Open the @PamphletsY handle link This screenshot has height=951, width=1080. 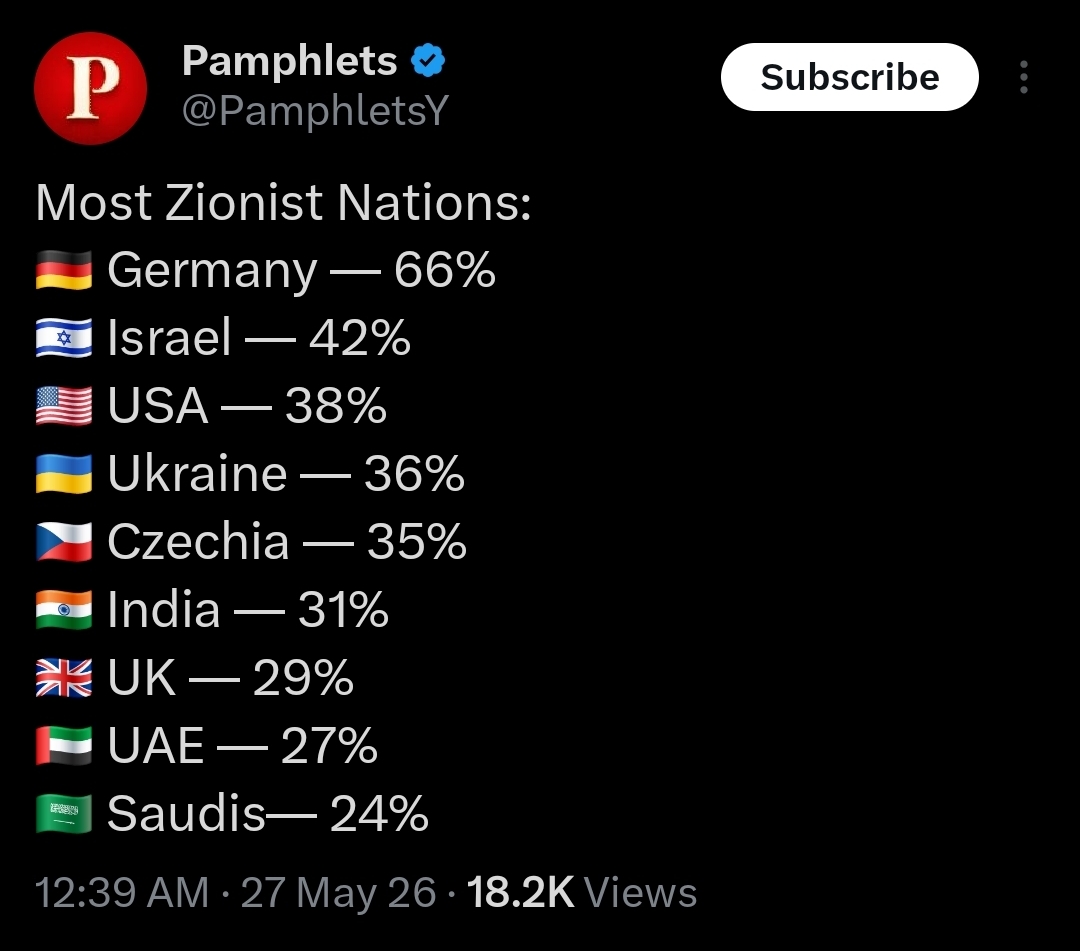point(315,110)
